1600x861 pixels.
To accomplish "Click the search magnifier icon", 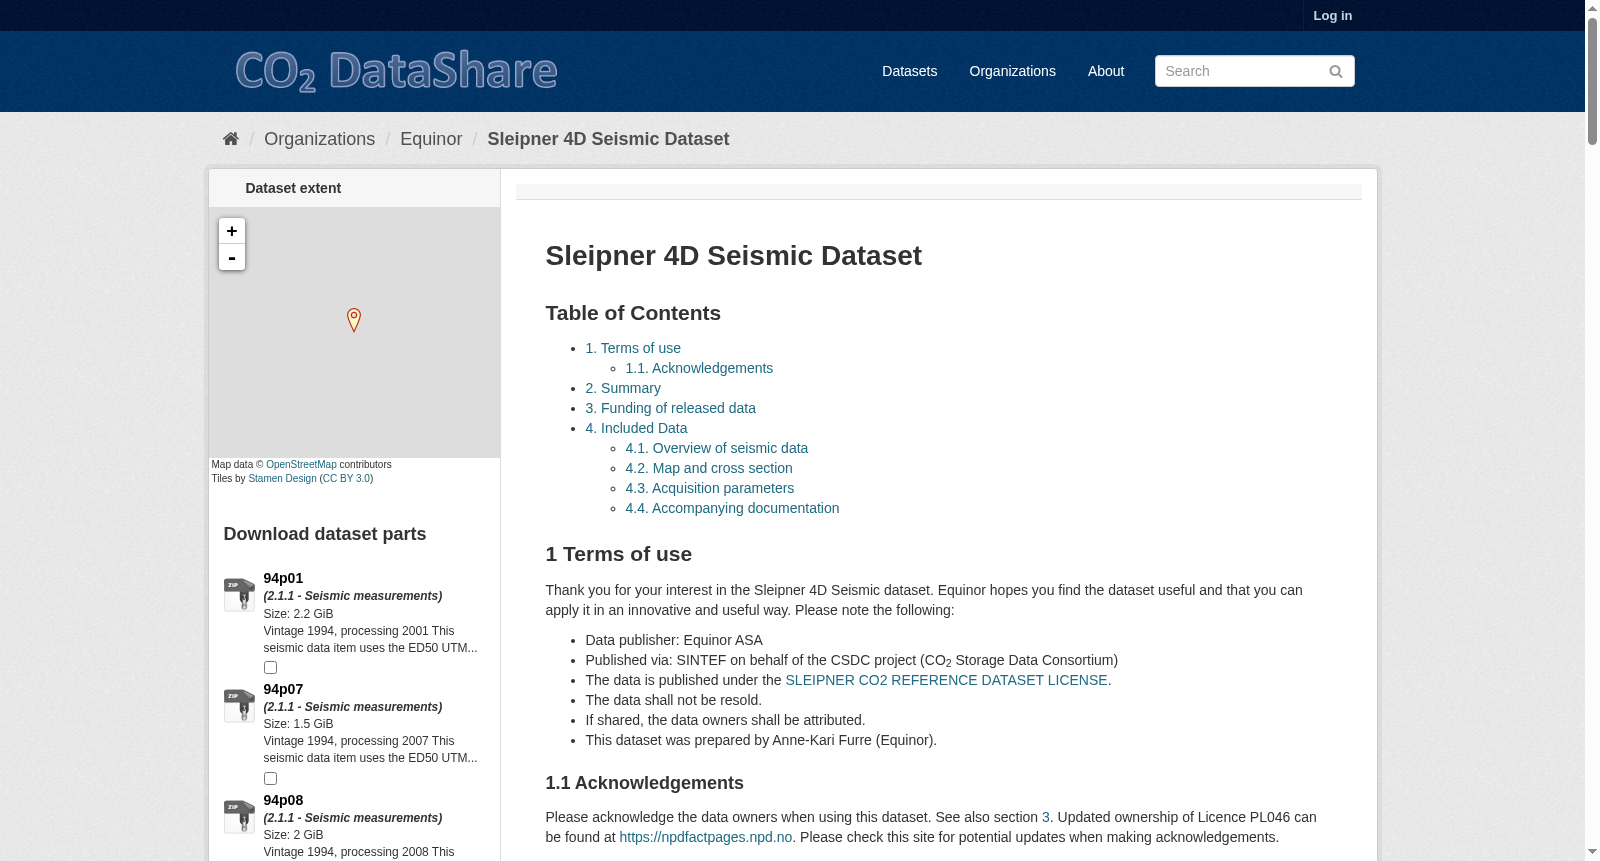I will [1335, 71].
